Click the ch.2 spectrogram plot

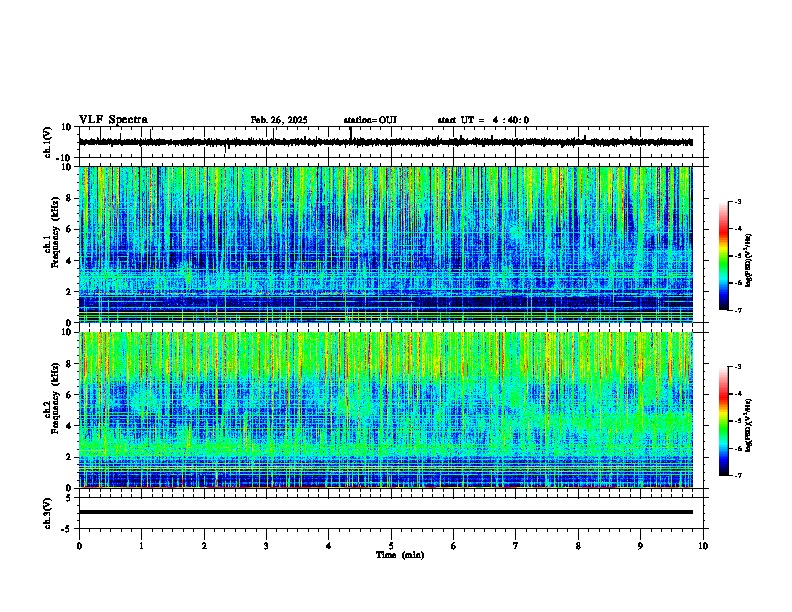point(386,410)
